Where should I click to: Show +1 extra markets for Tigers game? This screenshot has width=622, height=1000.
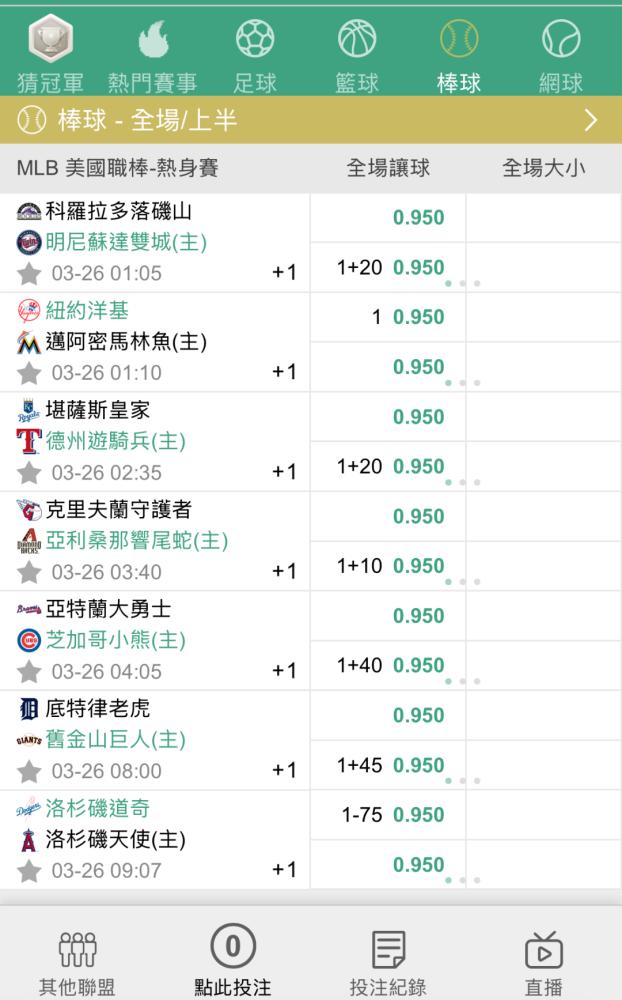pos(284,770)
